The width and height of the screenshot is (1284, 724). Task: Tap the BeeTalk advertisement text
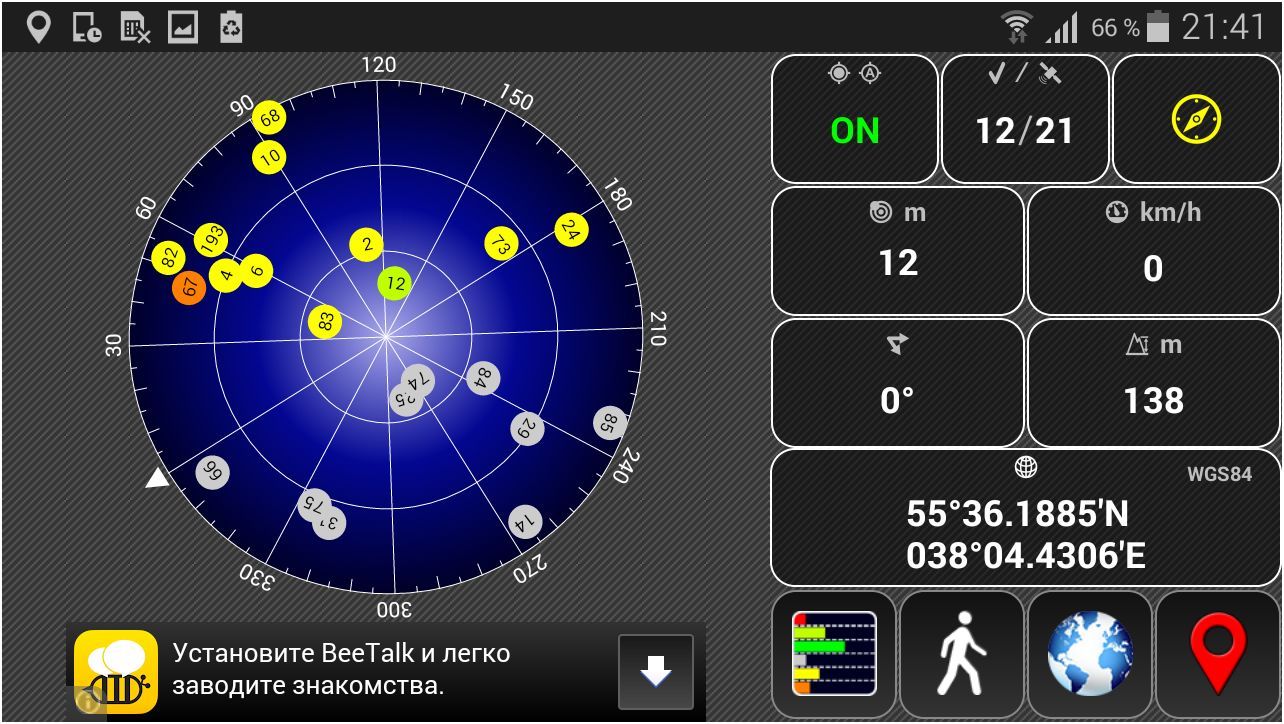click(x=341, y=669)
